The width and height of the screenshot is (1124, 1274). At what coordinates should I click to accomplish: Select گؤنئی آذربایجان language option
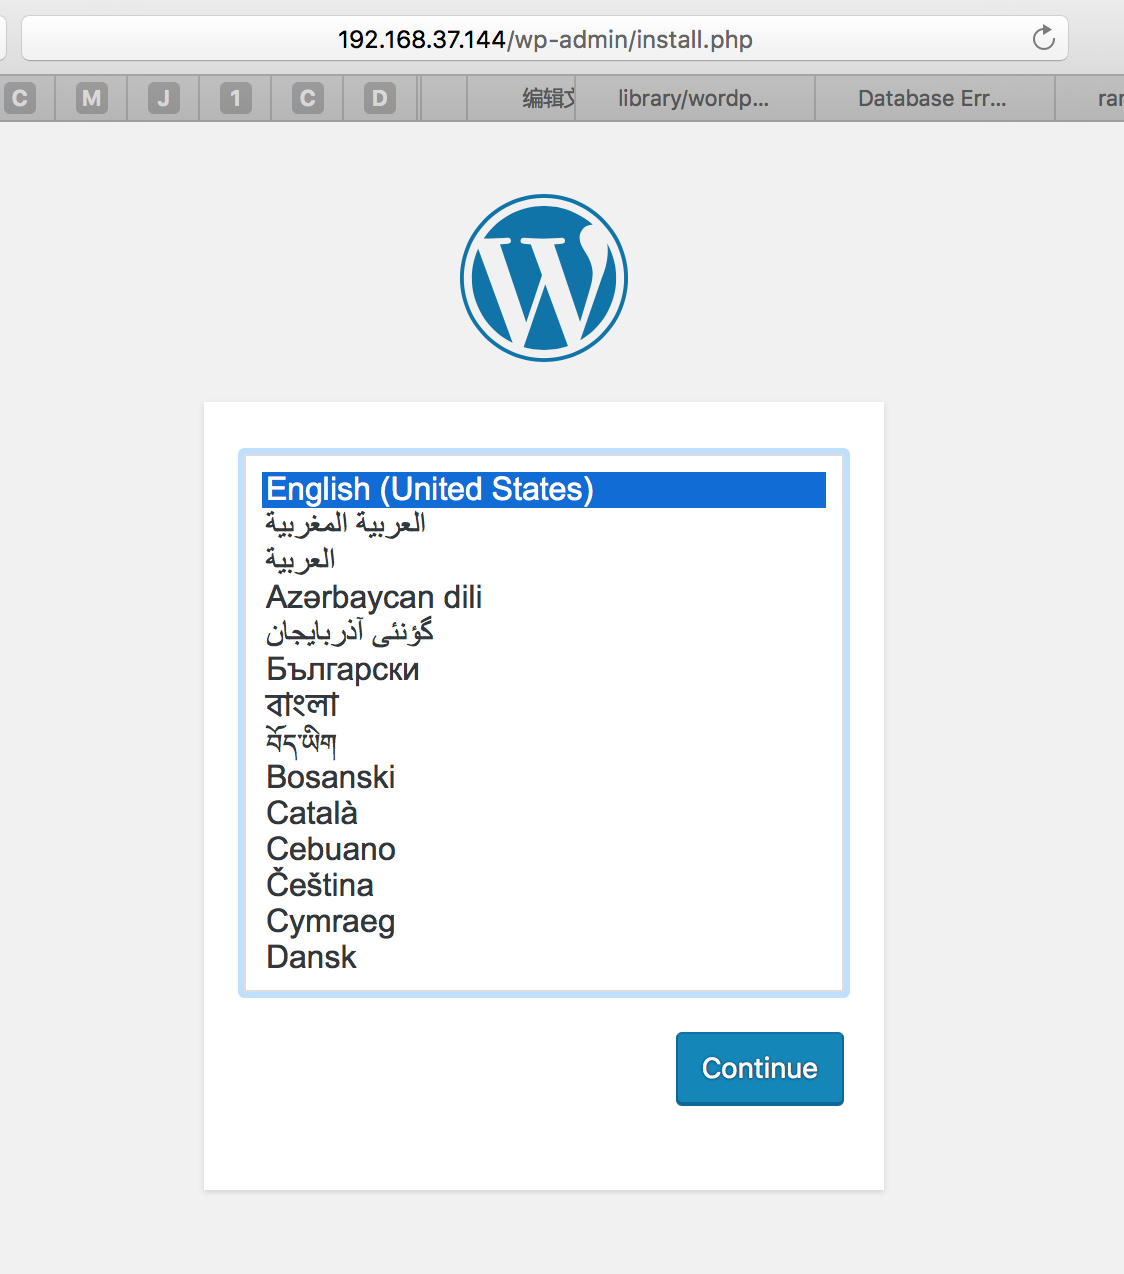pos(544,633)
